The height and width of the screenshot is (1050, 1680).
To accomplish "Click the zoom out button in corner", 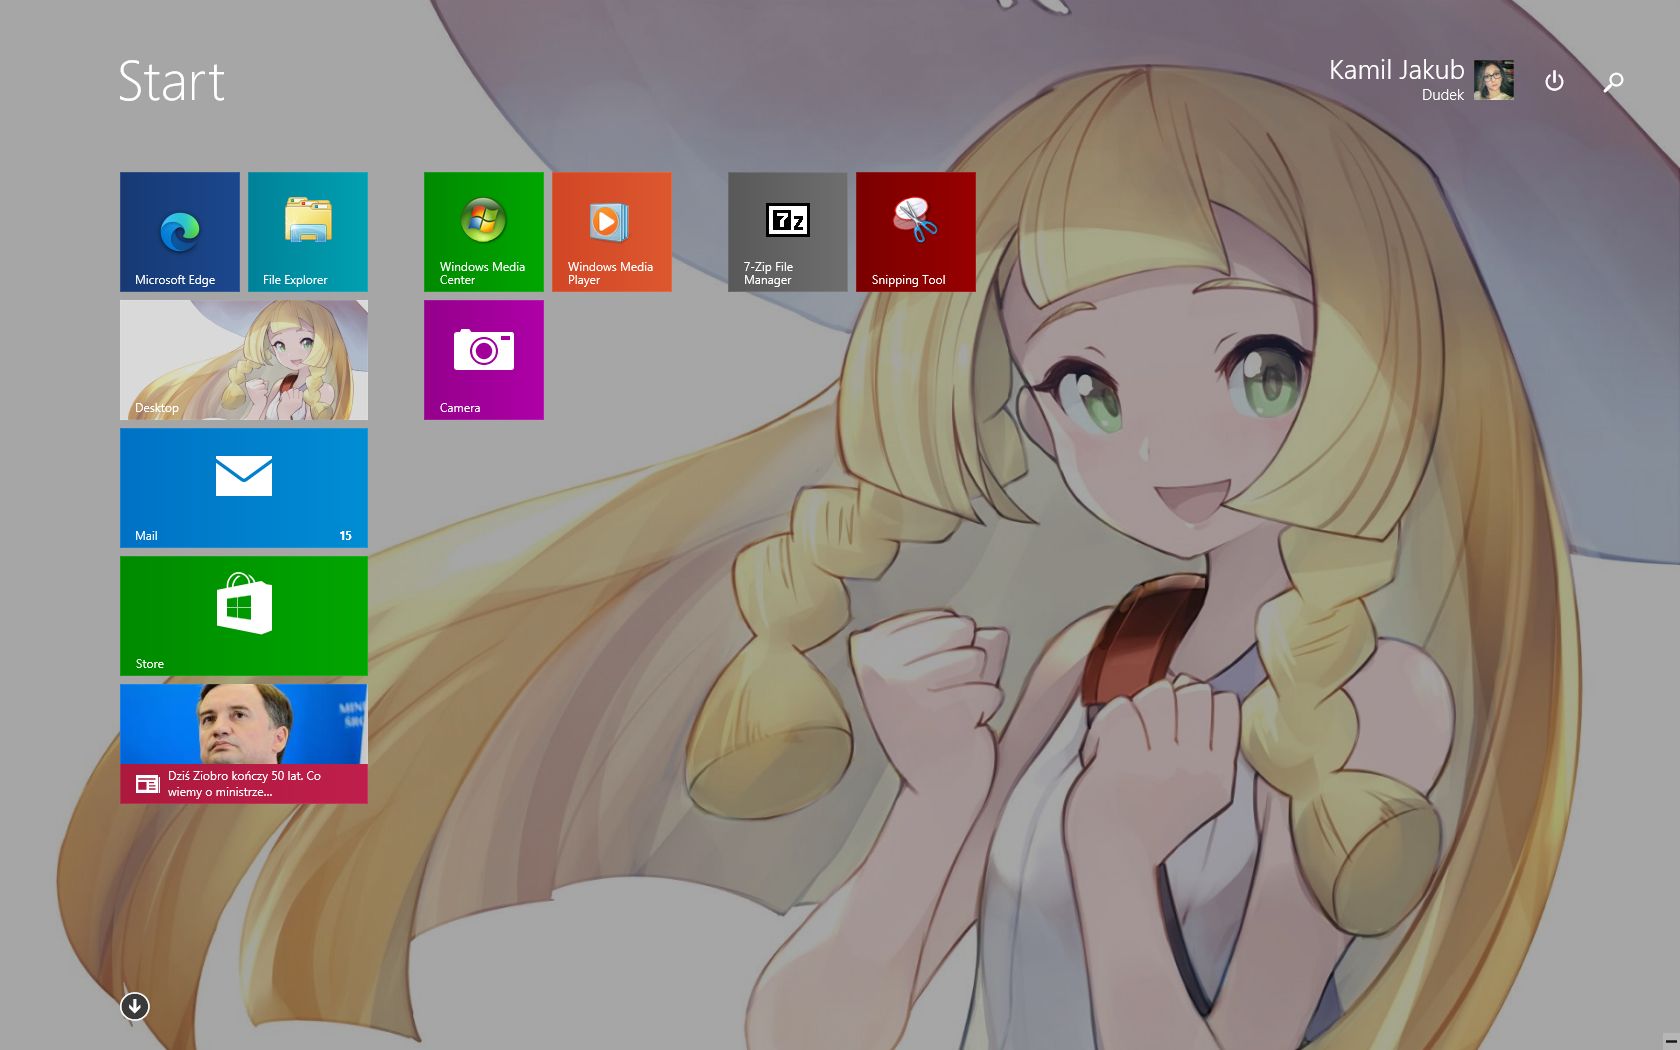I will [1670, 1042].
